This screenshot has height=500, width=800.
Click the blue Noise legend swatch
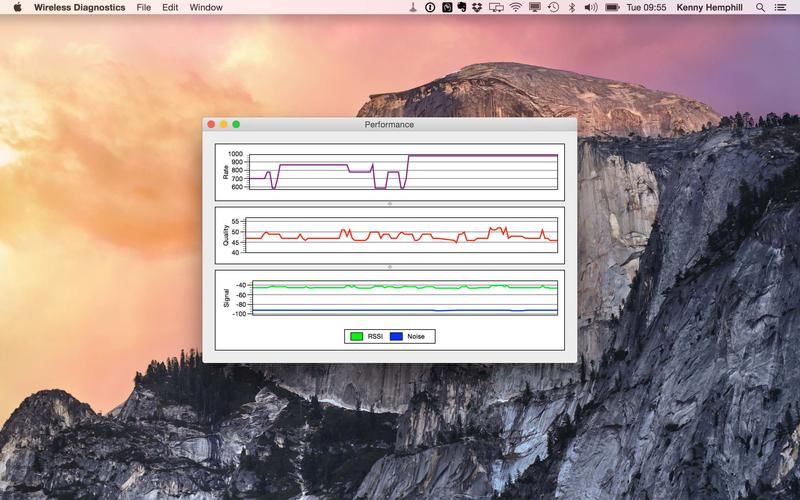(x=396, y=336)
